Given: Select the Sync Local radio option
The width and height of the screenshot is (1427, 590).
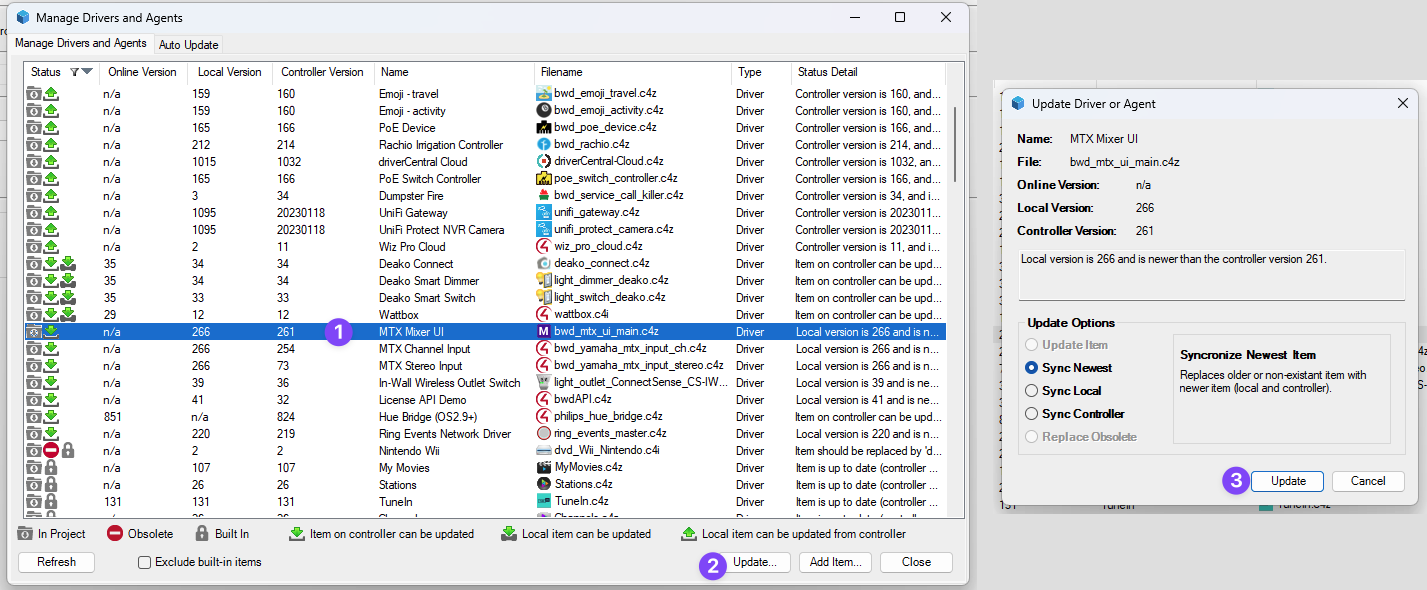Looking at the screenshot, I should 1032,391.
